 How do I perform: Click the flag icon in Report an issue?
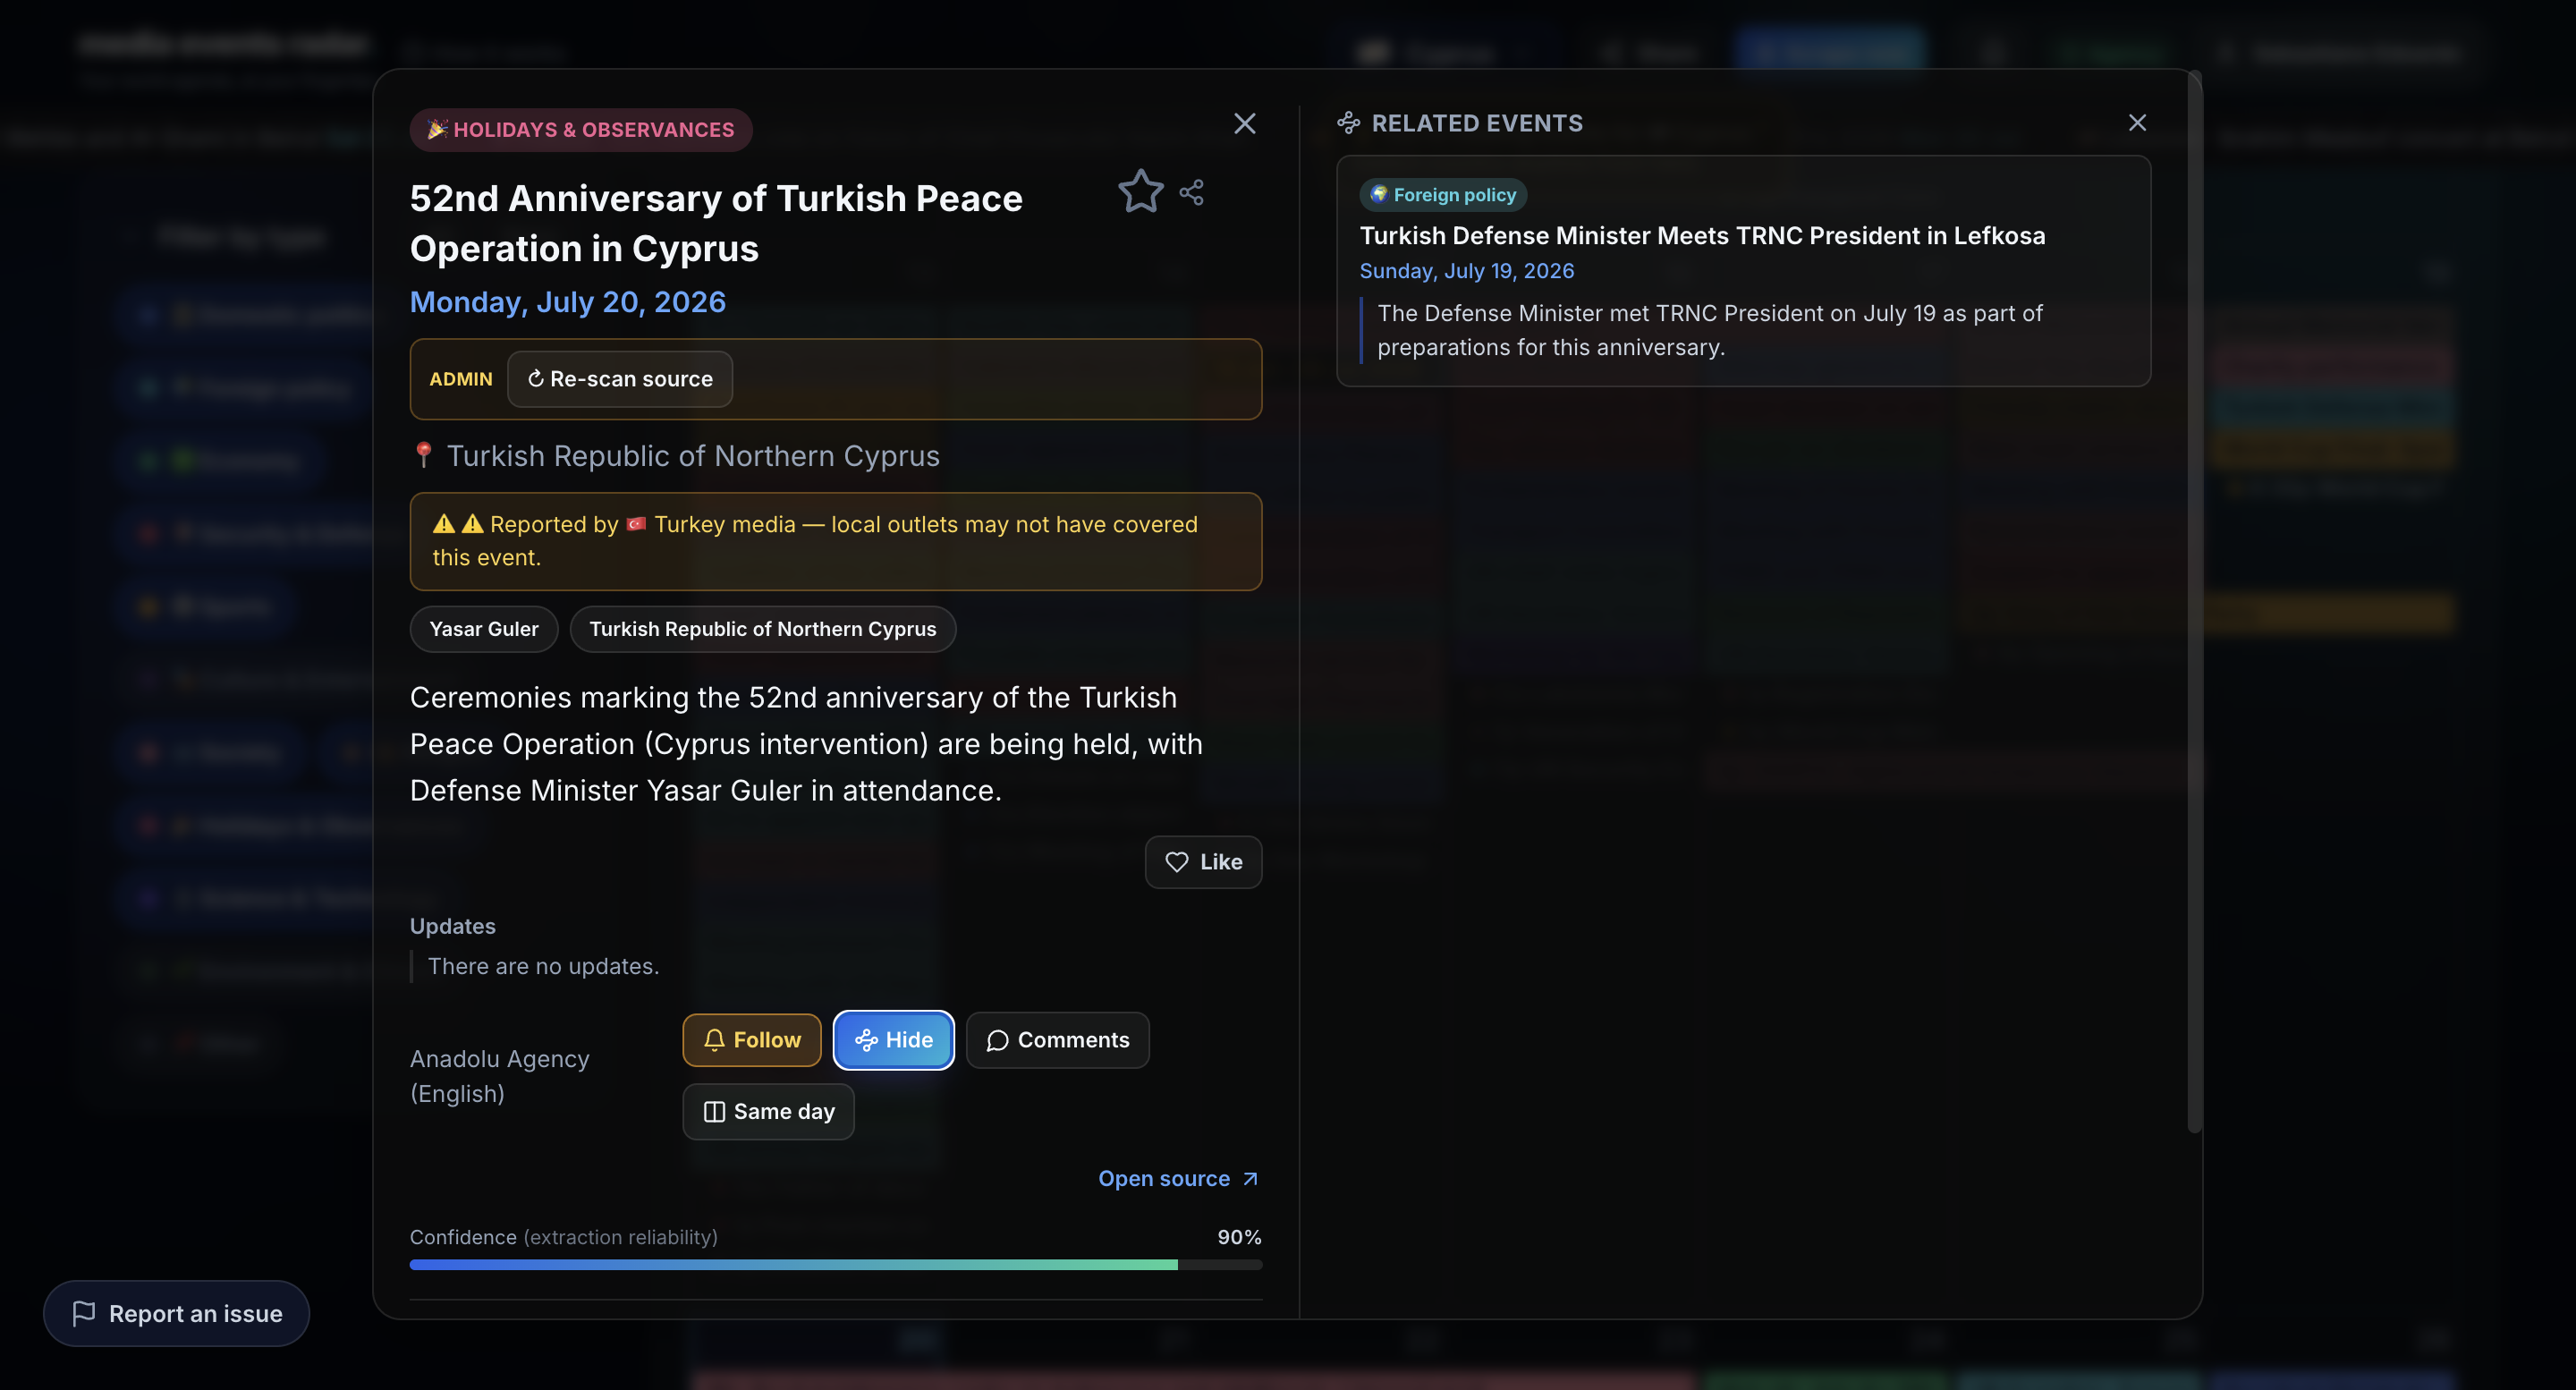point(84,1313)
